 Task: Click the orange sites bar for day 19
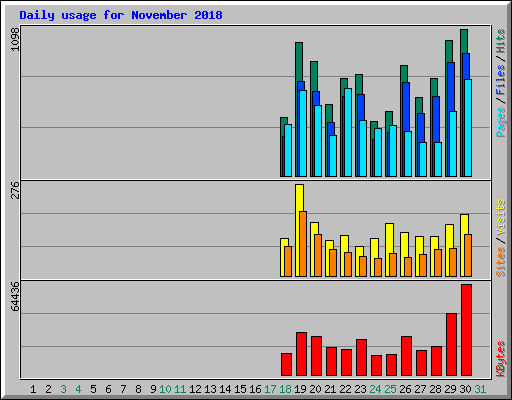(303, 244)
